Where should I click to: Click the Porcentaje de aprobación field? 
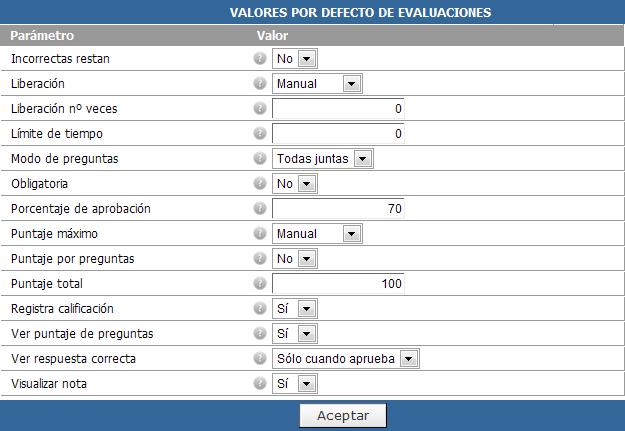tap(338, 209)
